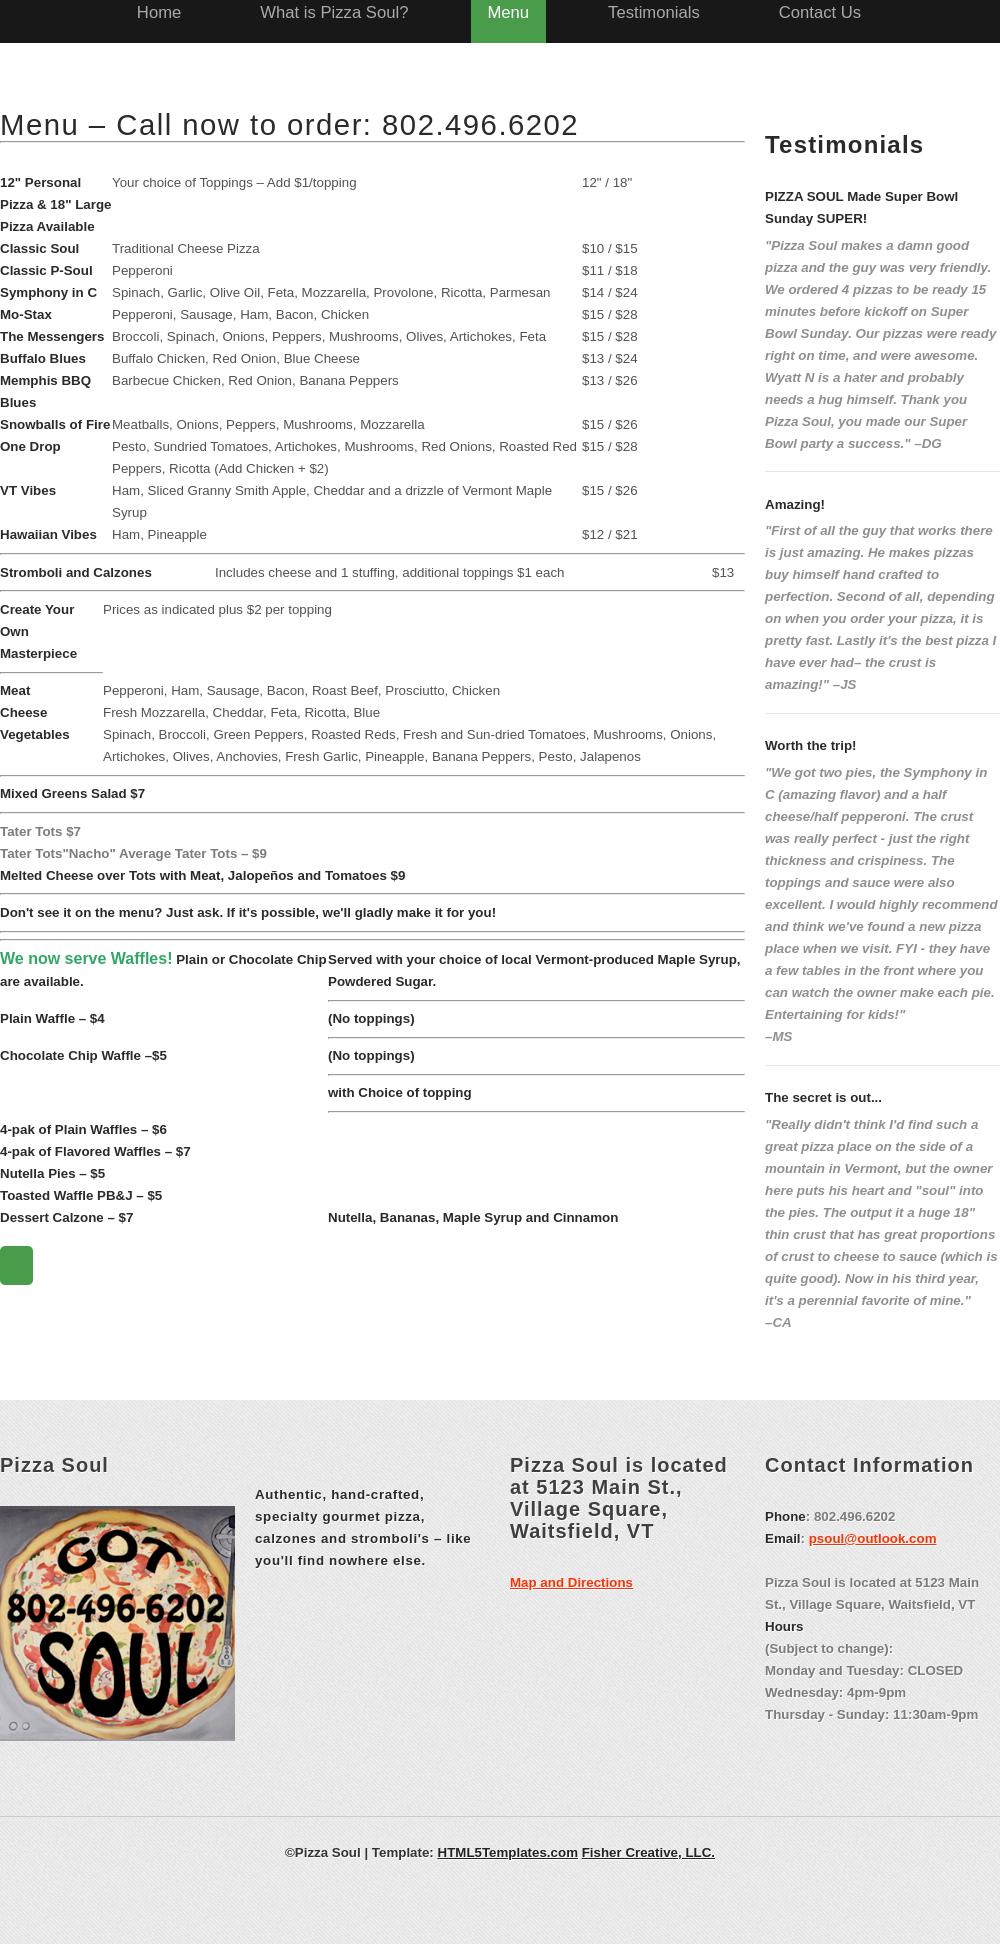Screen dimensions: 1000x1944
Task: Click 'The secret is out...' testimonial title
Action: pyautogui.click(x=823, y=1098)
